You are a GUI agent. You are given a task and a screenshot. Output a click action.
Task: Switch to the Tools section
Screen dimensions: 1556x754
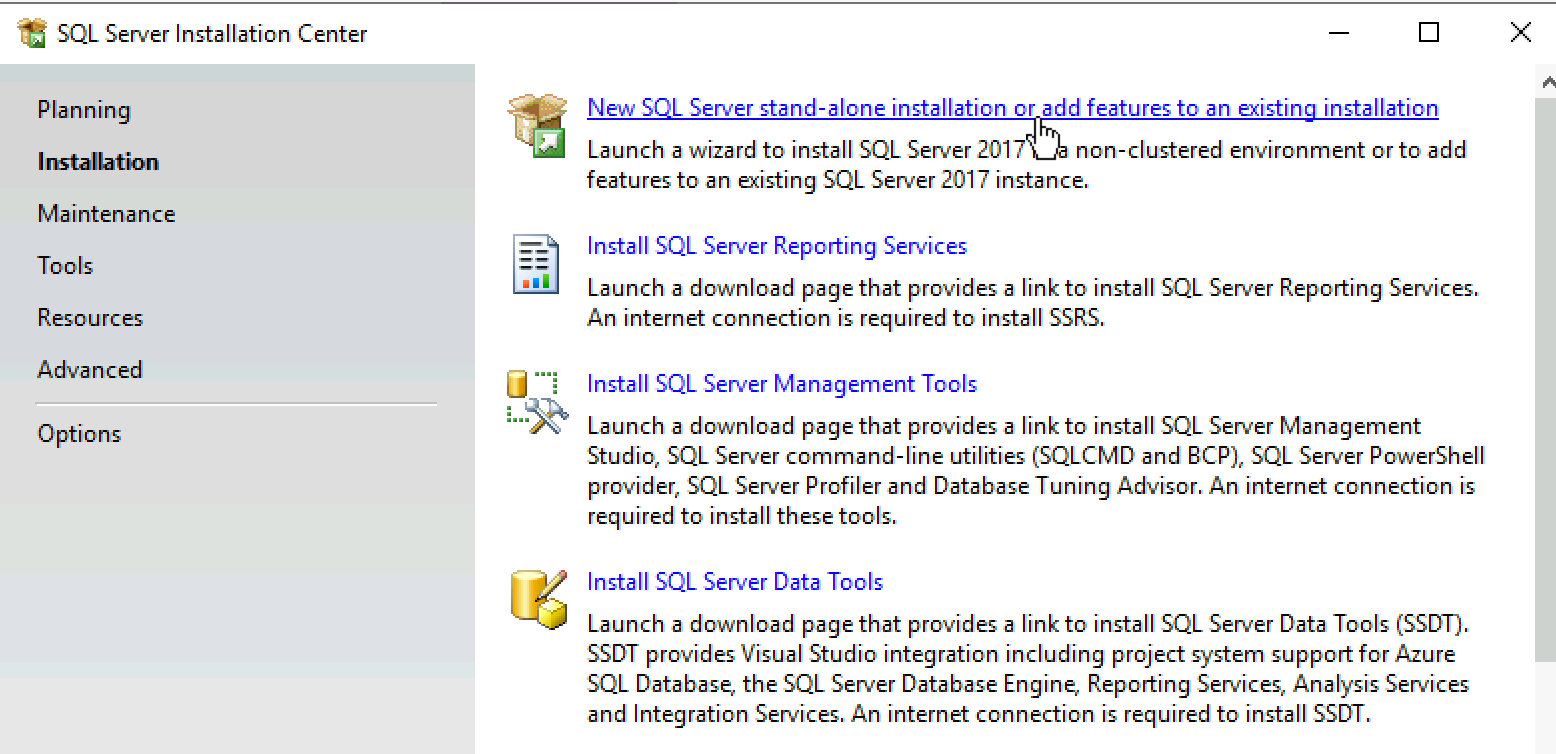point(65,266)
